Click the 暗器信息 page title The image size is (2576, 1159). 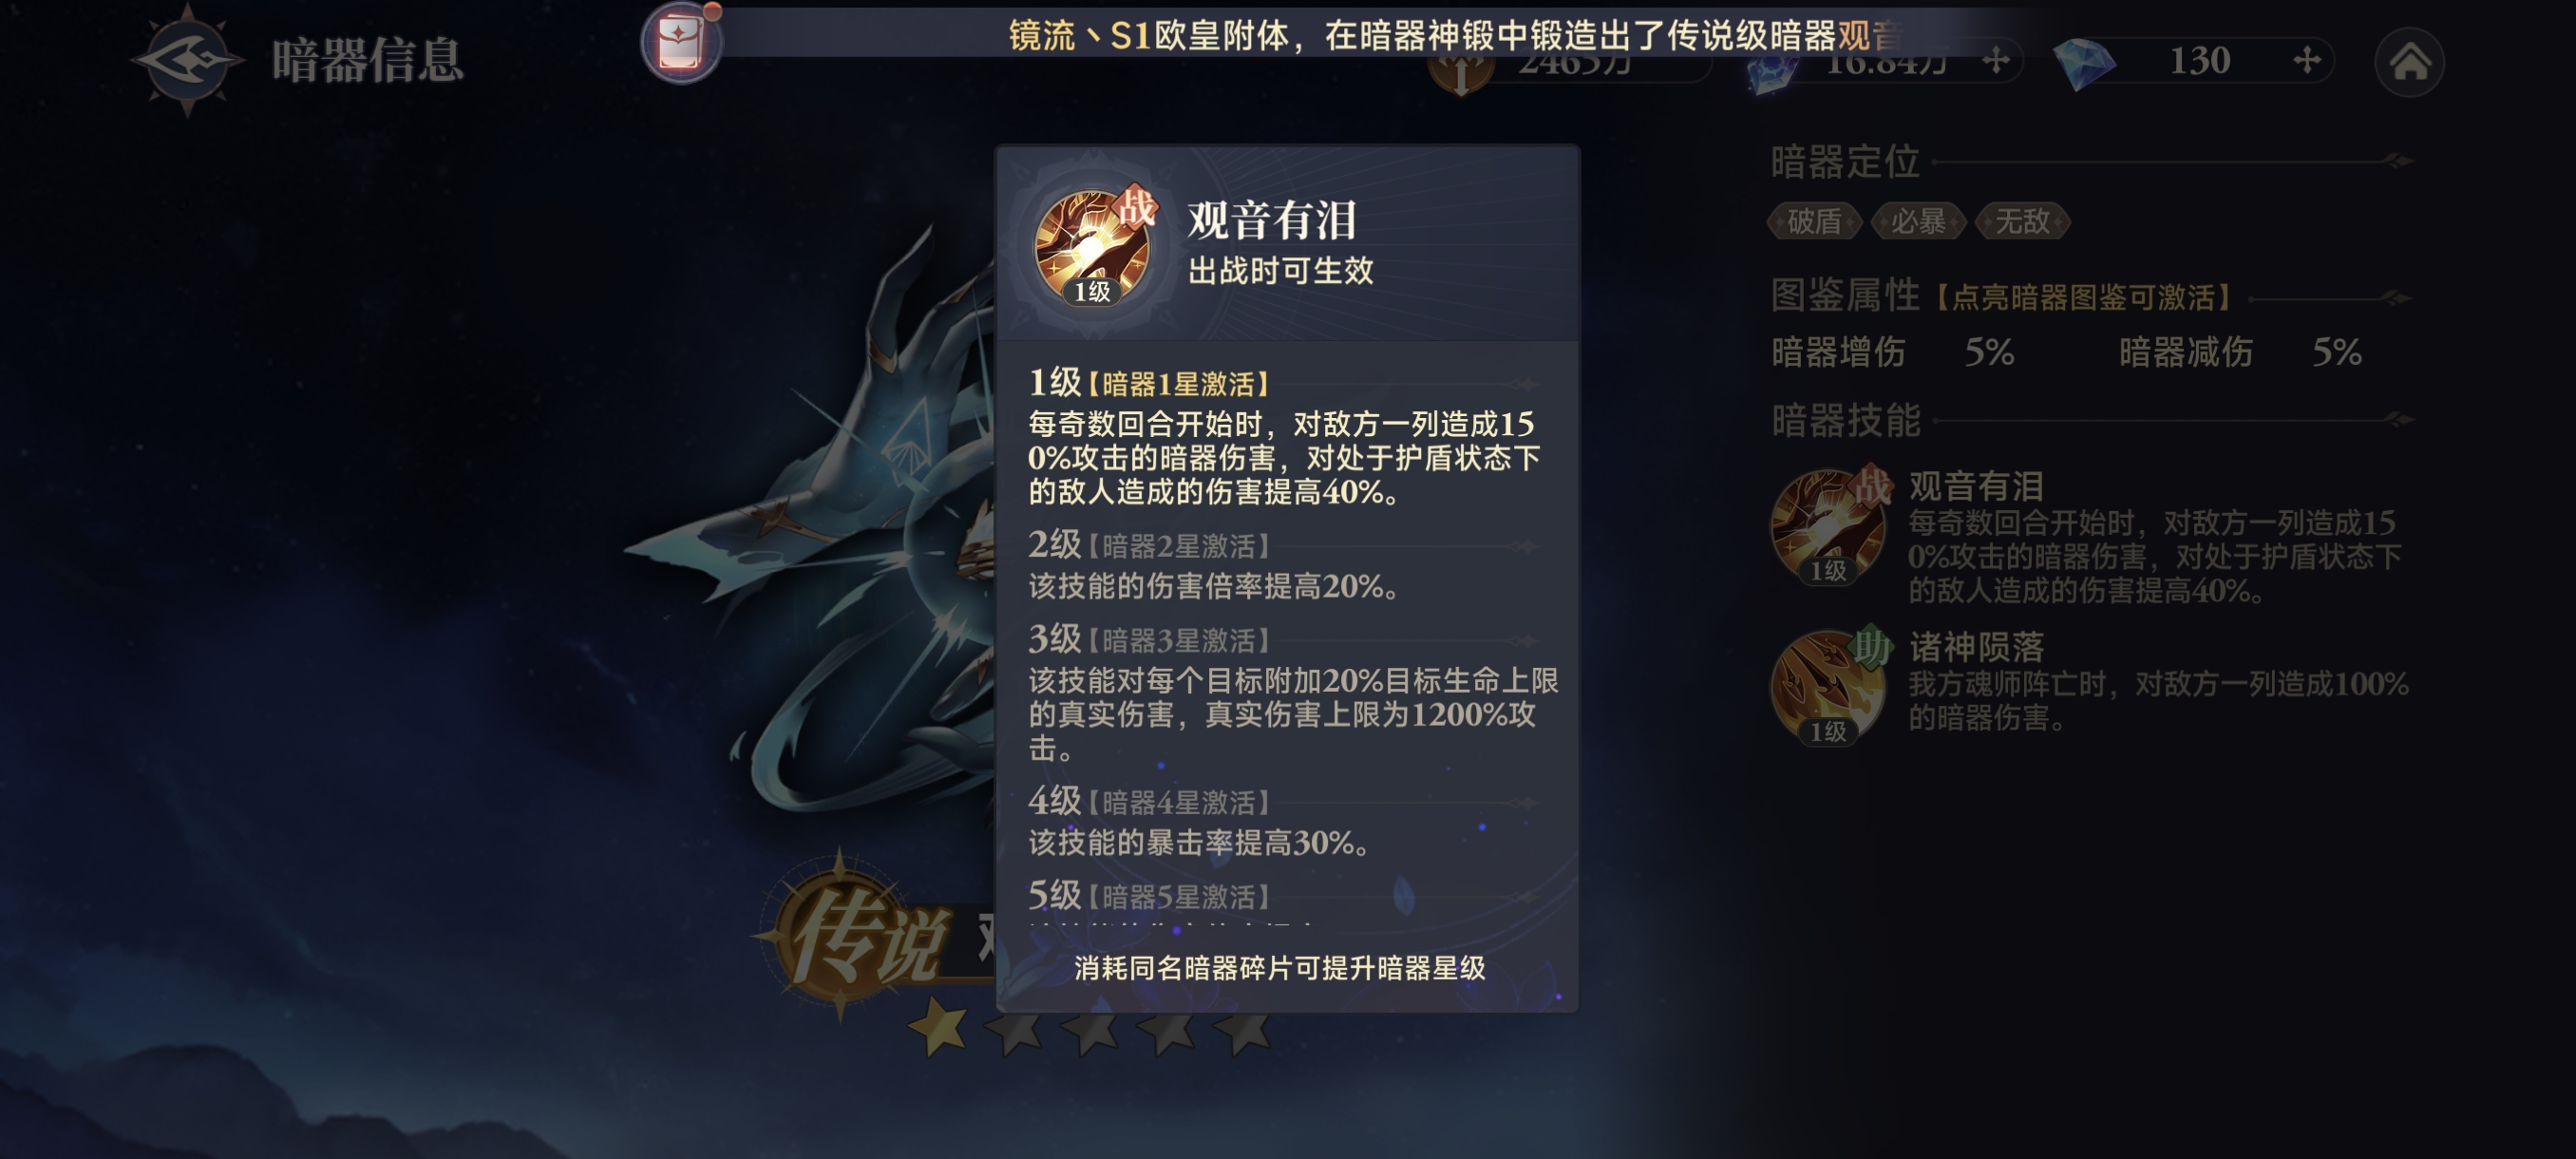(x=368, y=60)
